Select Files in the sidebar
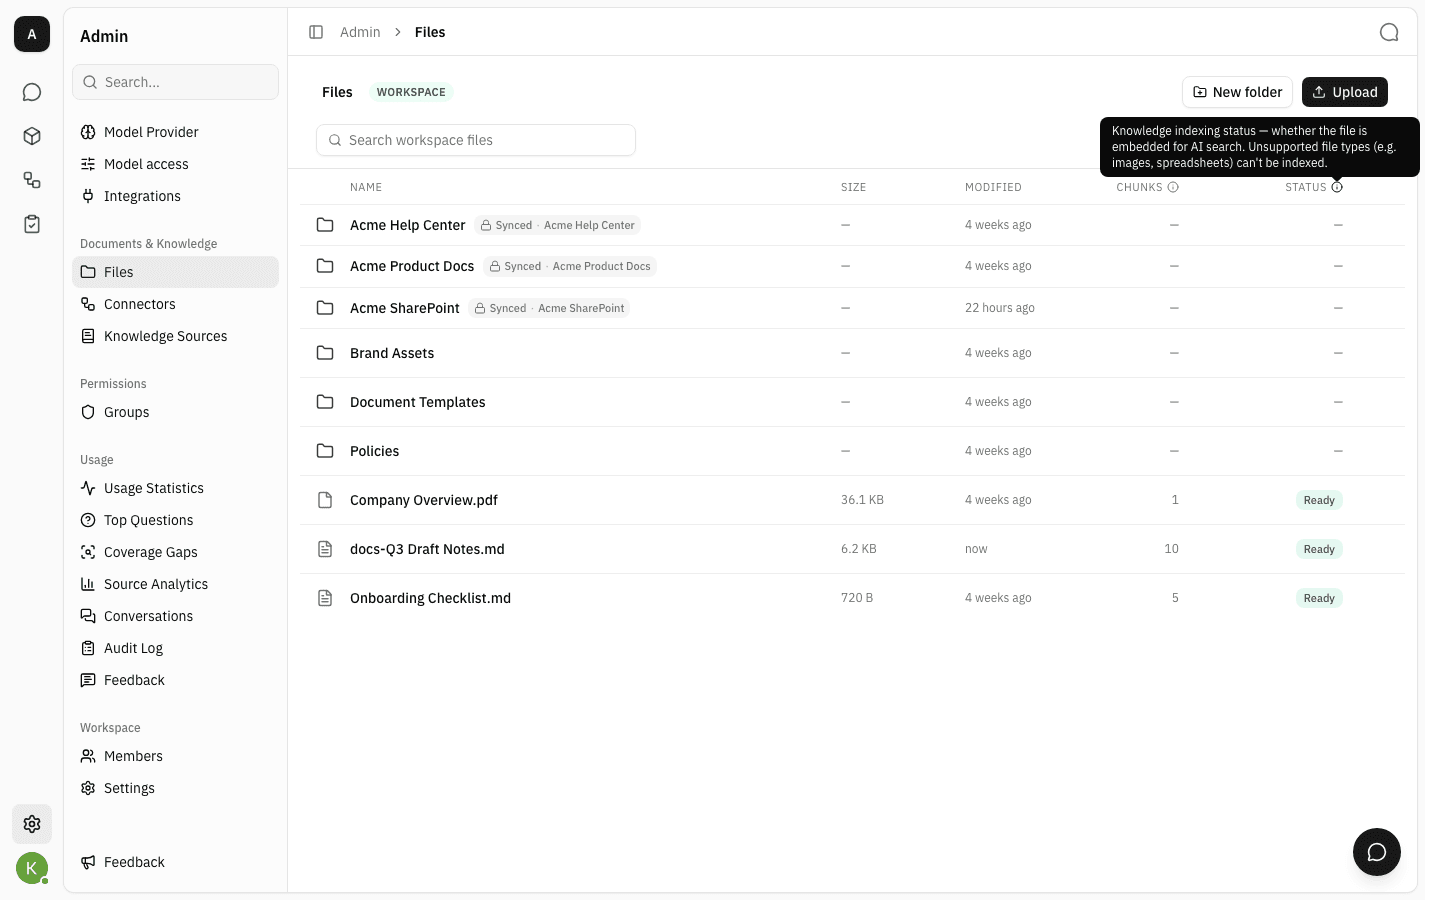This screenshot has width=1440, height=900. [175, 272]
